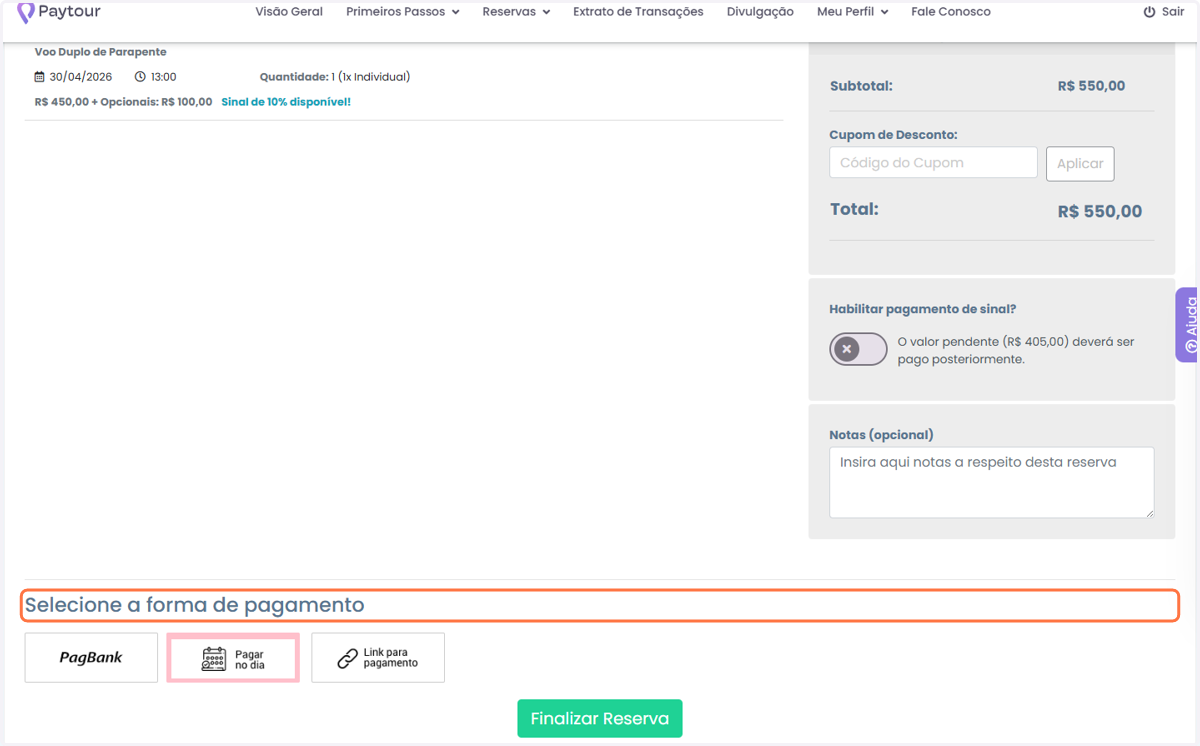Click the Notas textarea resize handle
This screenshot has height=746, width=1200.
1149,513
